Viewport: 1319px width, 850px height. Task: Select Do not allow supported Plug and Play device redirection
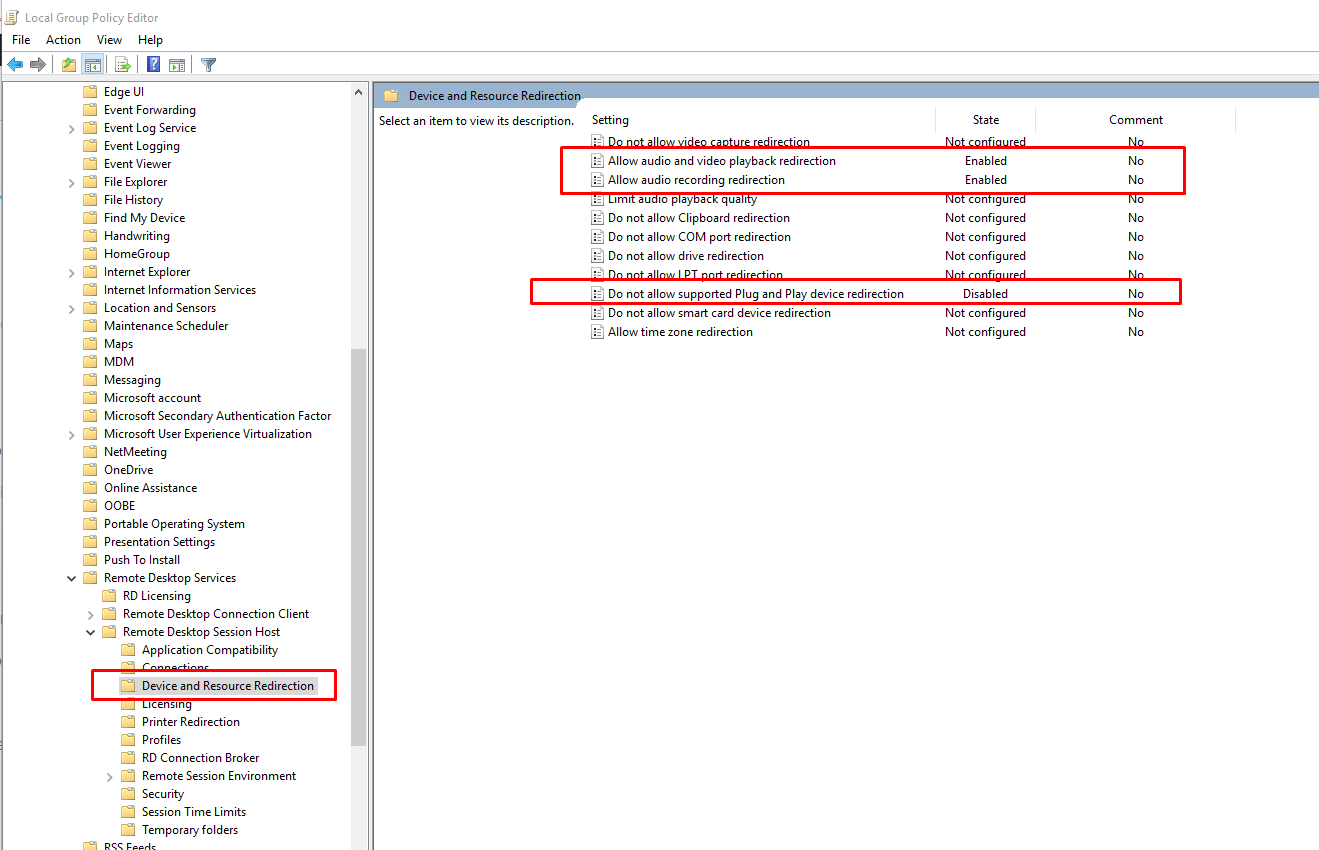[756, 294]
